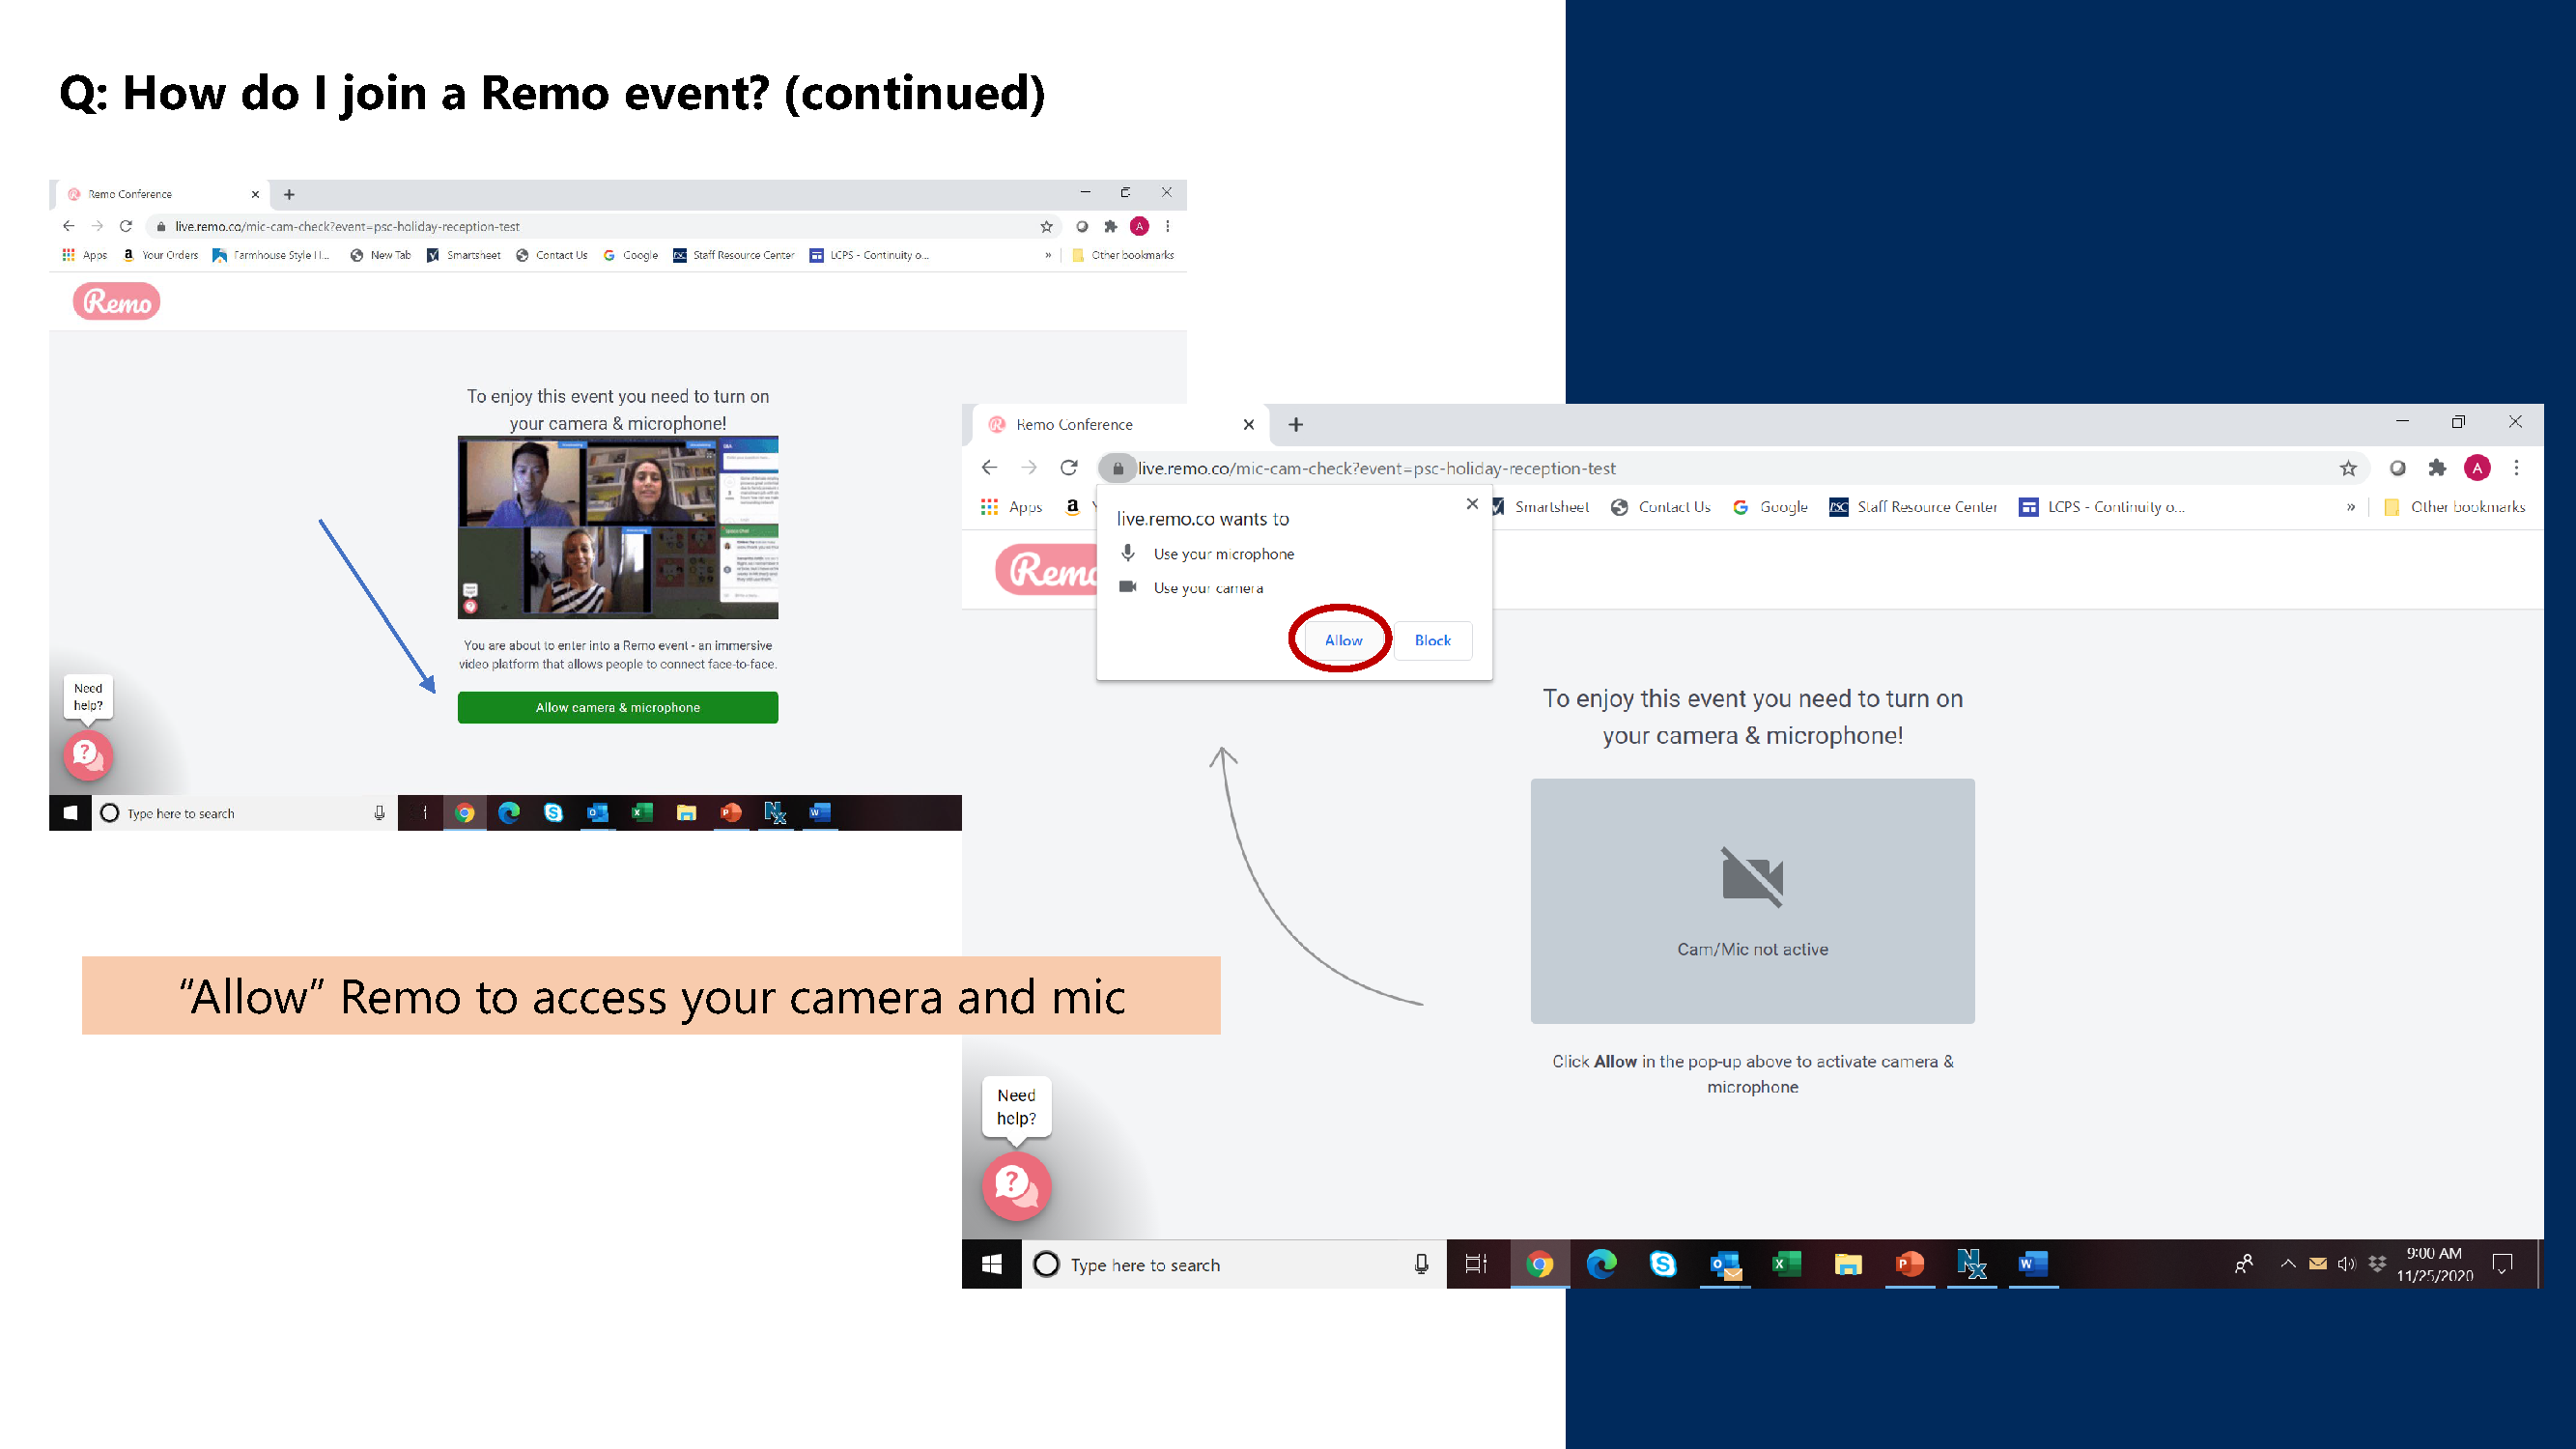Click the lock icon in large browser address bar
The width and height of the screenshot is (2576, 1449).
click(x=1118, y=468)
